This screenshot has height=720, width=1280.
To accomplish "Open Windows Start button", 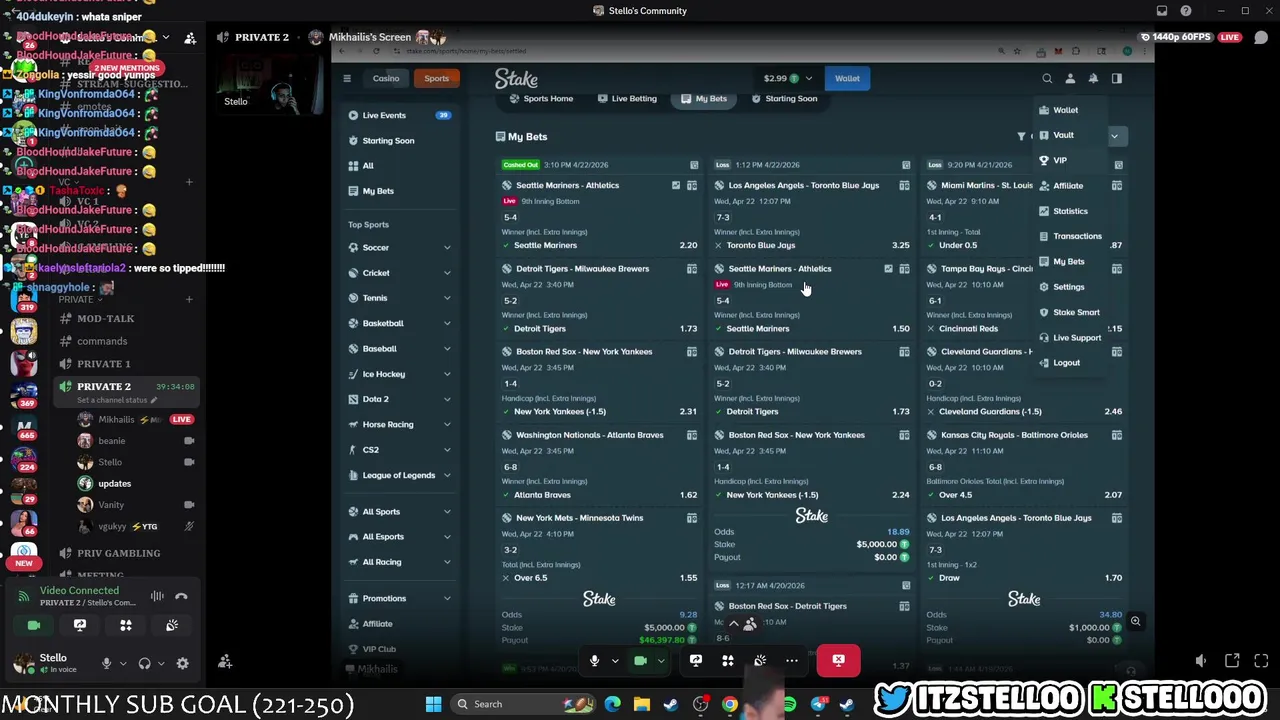I will 433,704.
